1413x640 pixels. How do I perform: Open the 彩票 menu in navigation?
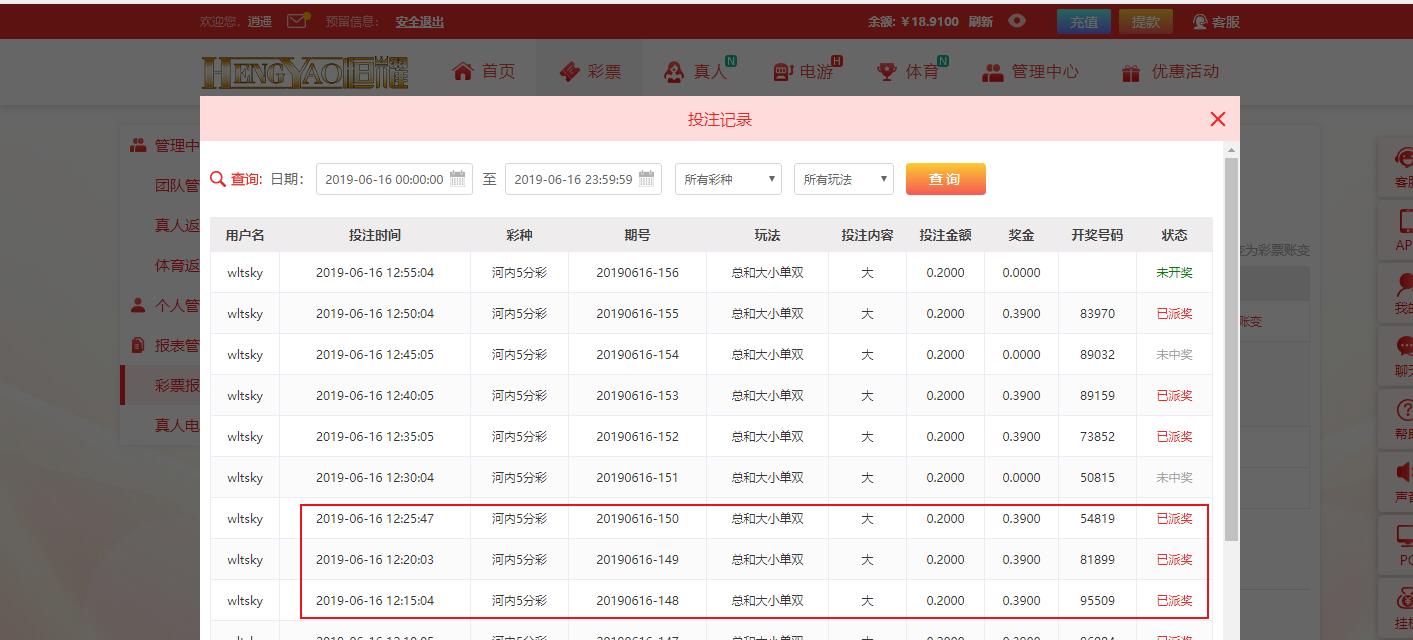pos(590,72)
